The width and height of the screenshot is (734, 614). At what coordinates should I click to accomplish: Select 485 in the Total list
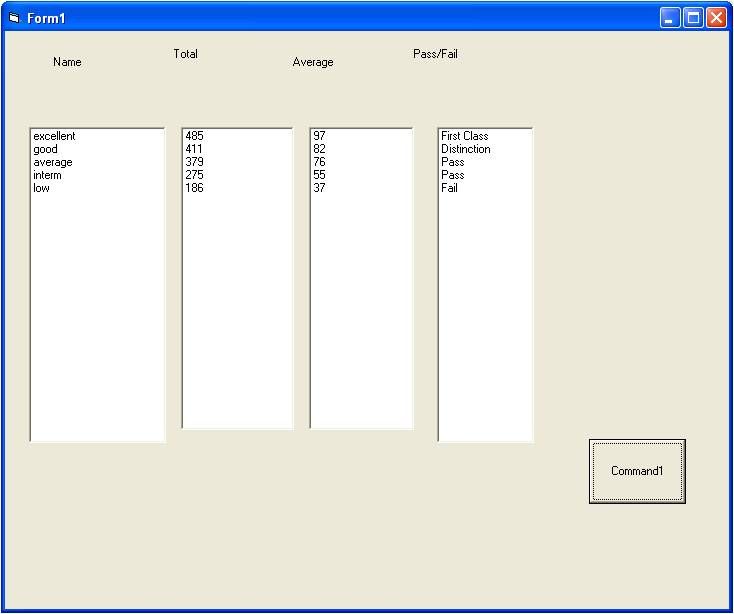click(x=194, y=136)
